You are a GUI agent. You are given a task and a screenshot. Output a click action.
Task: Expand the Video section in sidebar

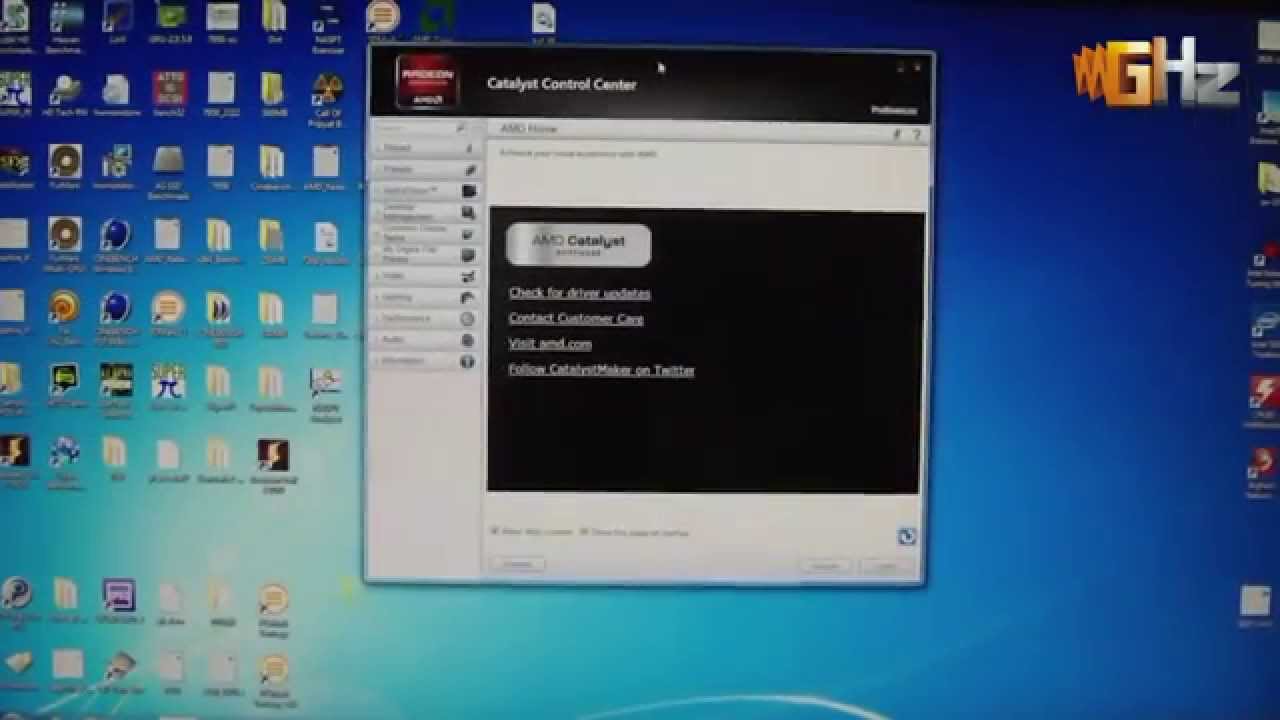click(425, 276)
